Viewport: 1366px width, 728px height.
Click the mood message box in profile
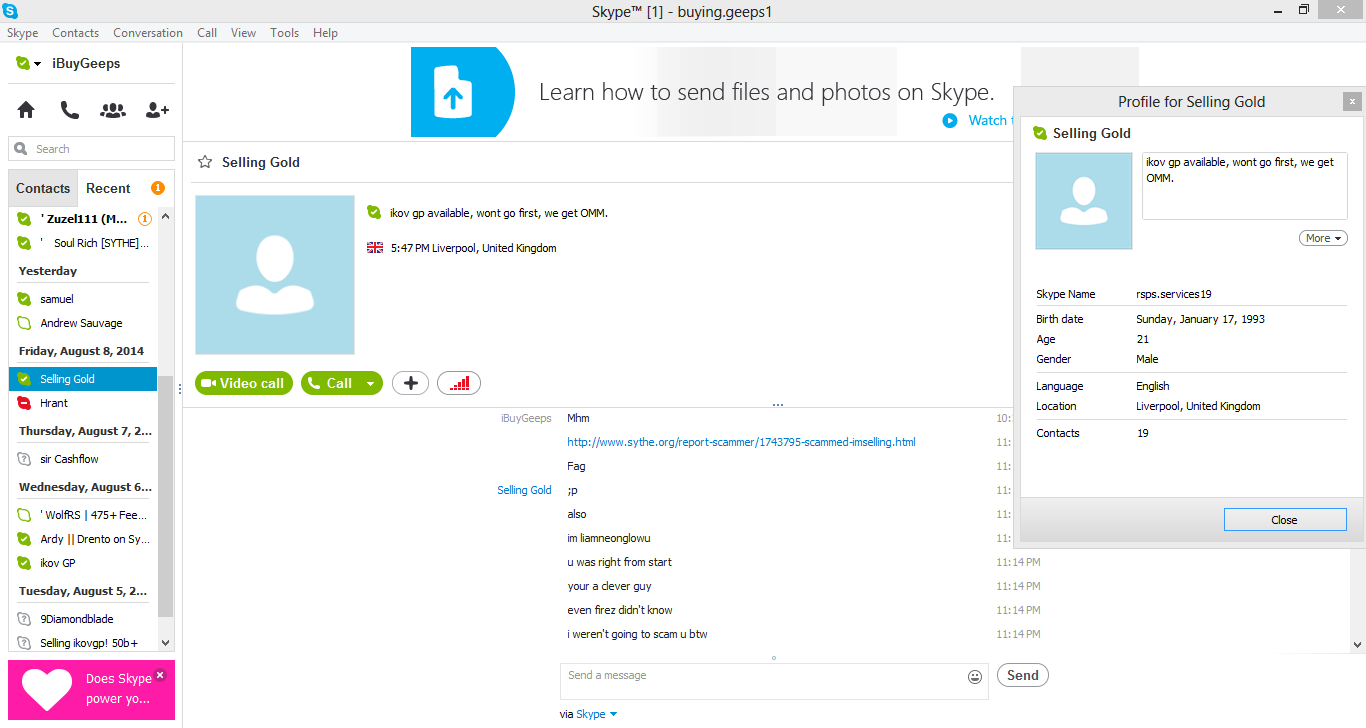click(x=1245, y=186)
